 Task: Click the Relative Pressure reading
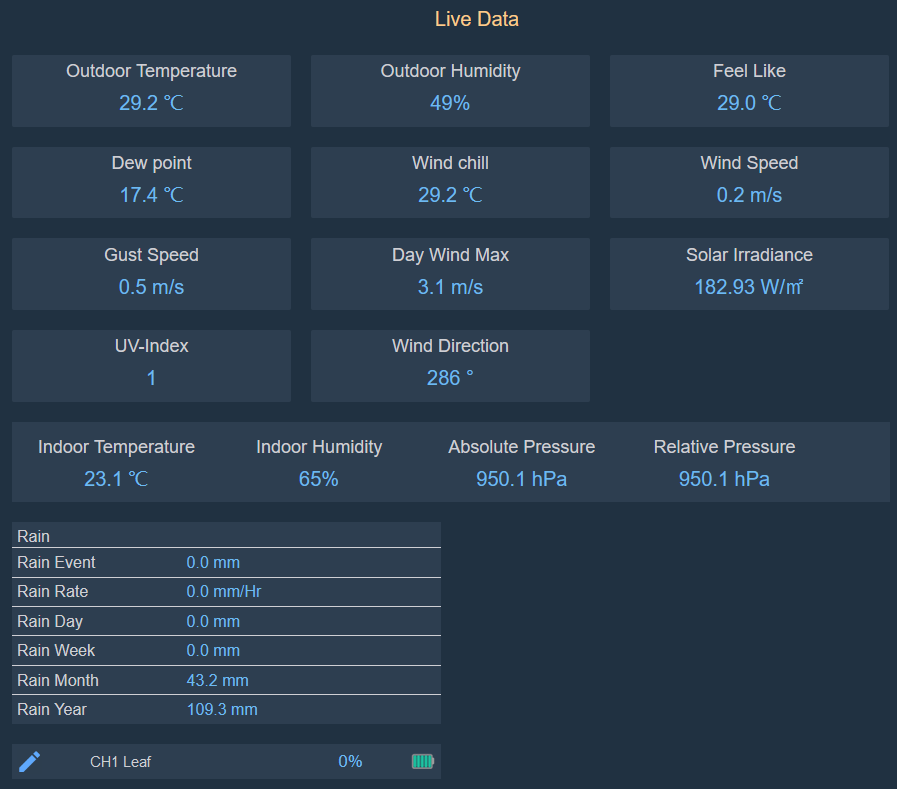(724, 479)
